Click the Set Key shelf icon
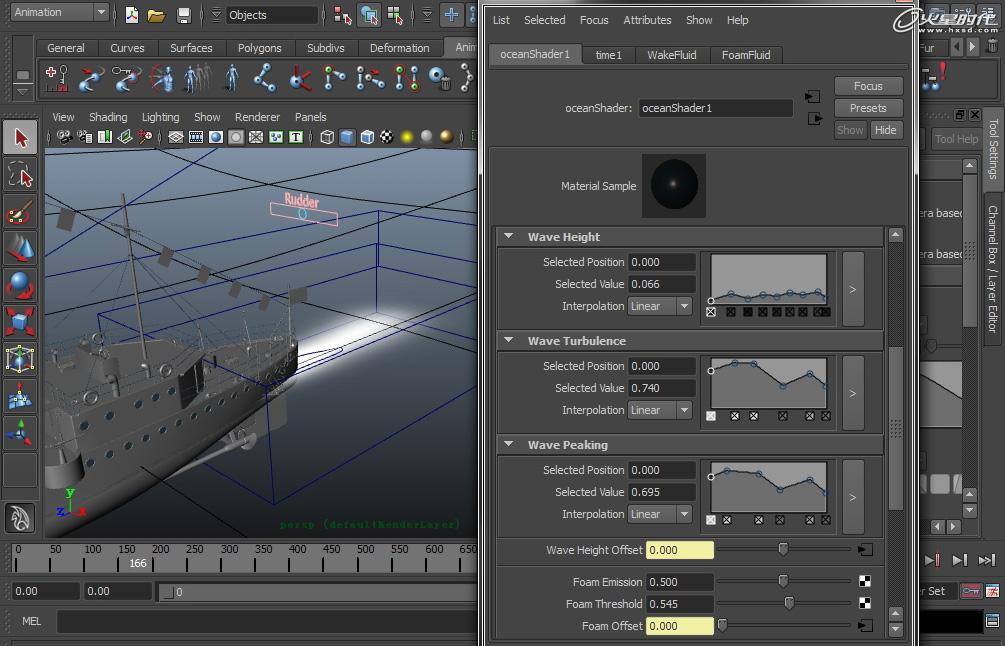The width and height of the screenshot is (1005, 646). 58,77
